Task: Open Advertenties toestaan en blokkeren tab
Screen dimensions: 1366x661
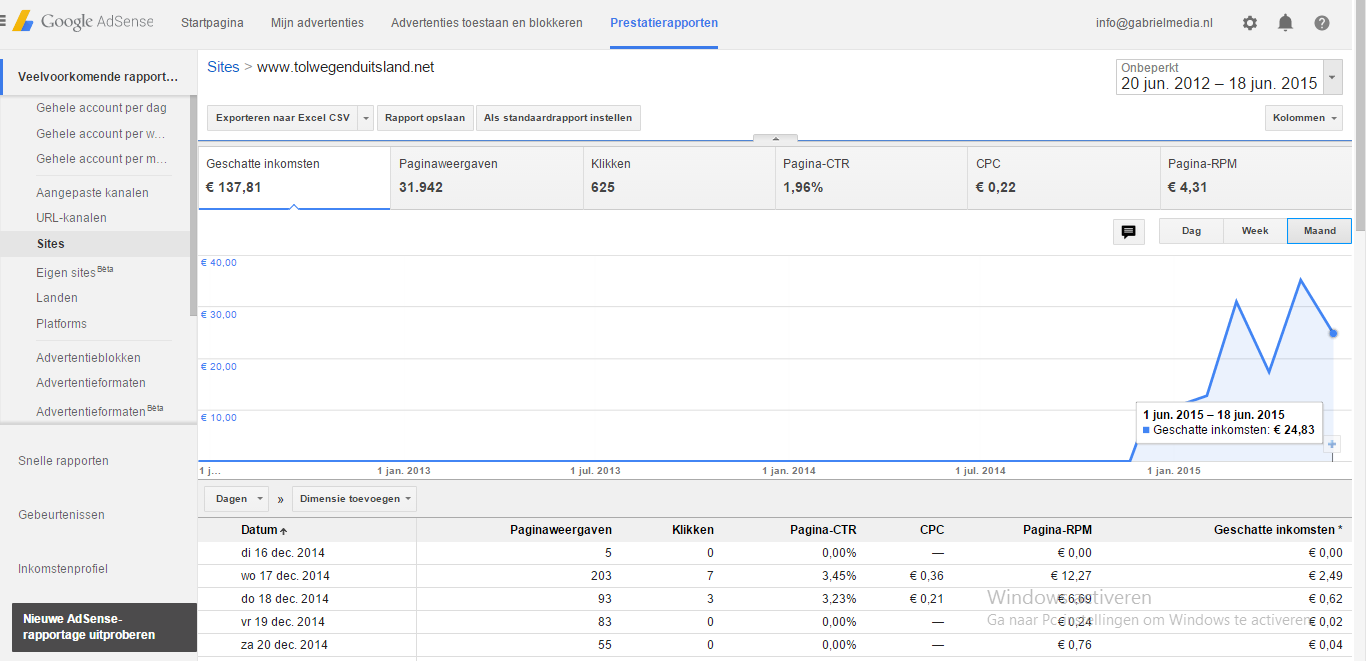Action: point(487,23)
